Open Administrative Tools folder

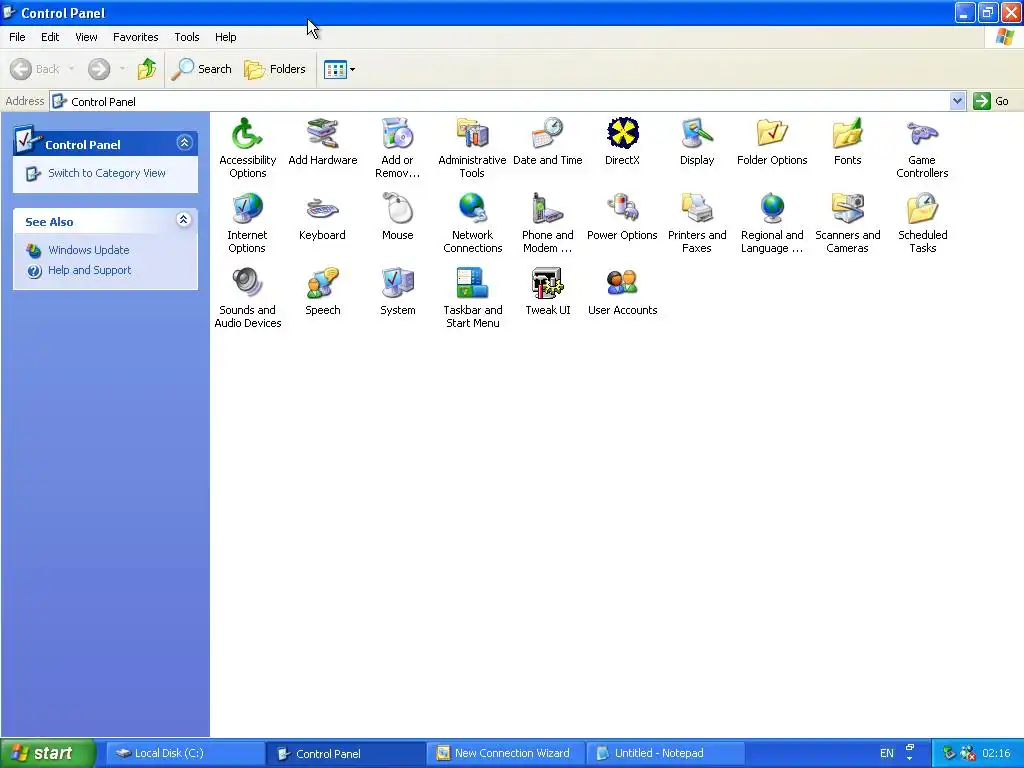click(472, 148)
